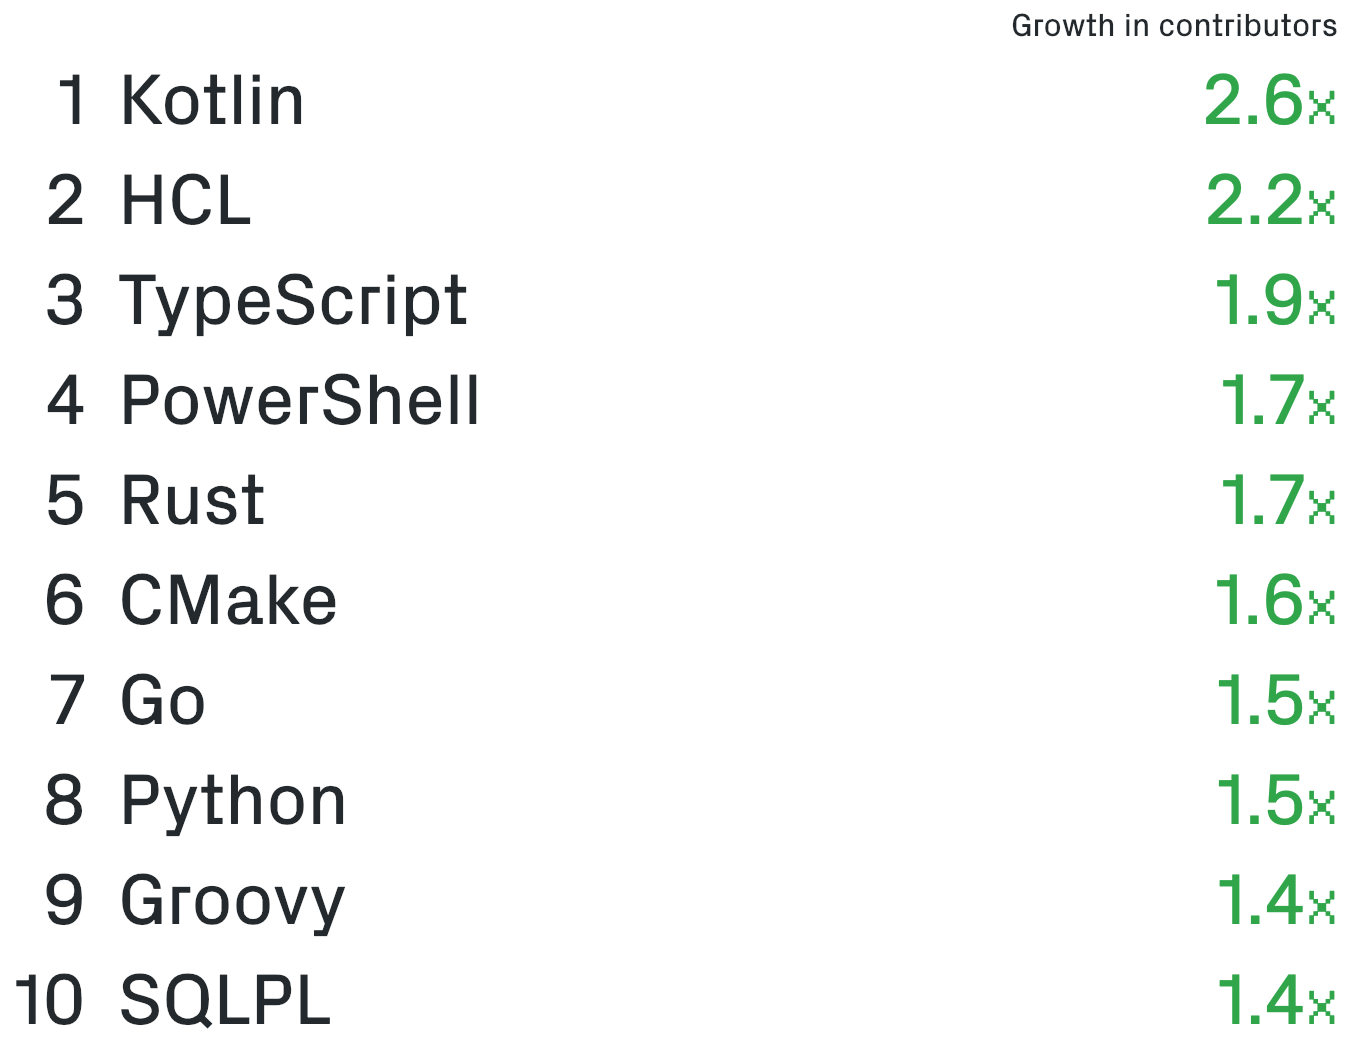Click the SQLPL language name

pyautogui.click(x=225, y=1001)
